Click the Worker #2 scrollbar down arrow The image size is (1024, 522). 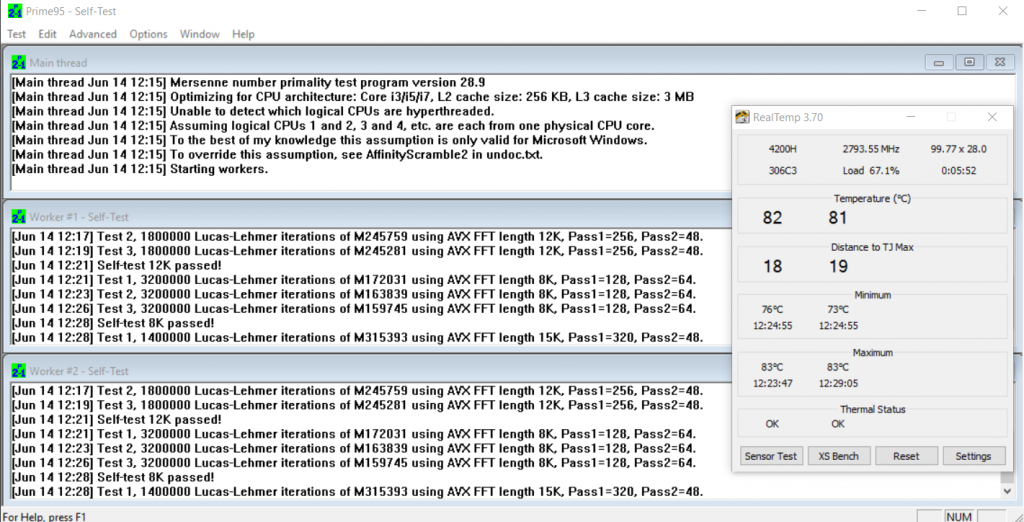tap(1006, 491)
